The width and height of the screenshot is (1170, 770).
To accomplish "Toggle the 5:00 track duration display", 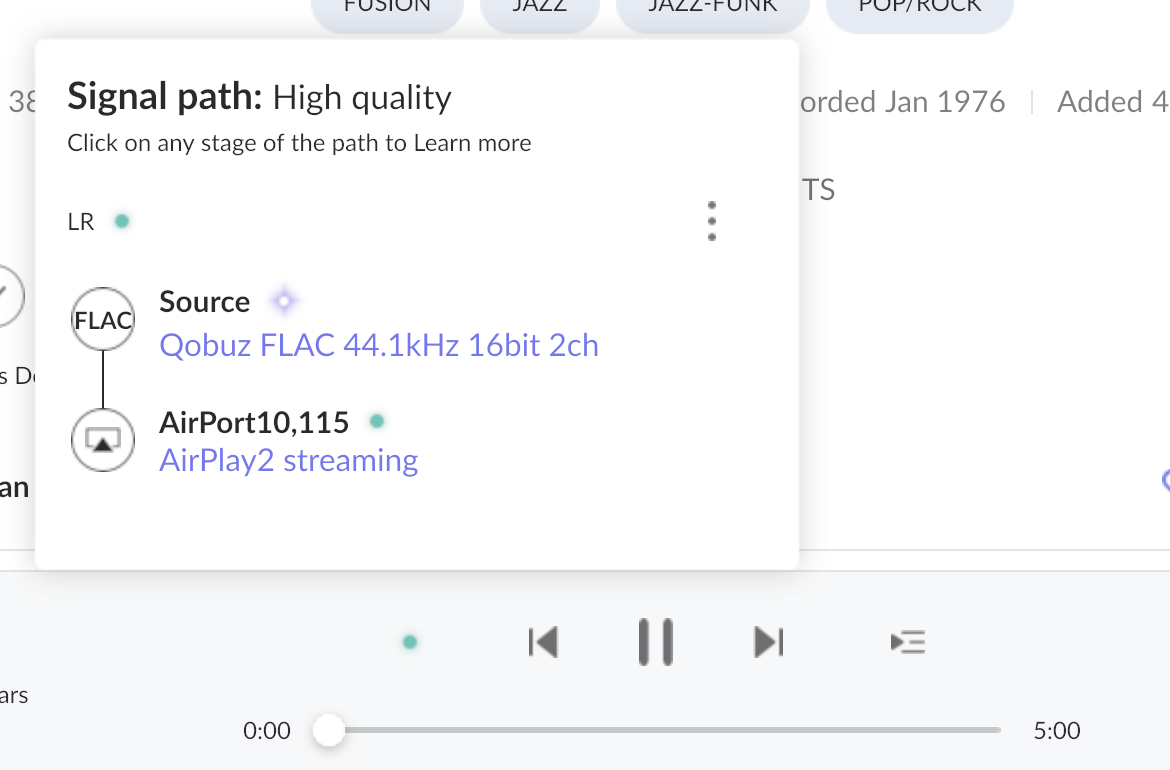I will 1056,731.
